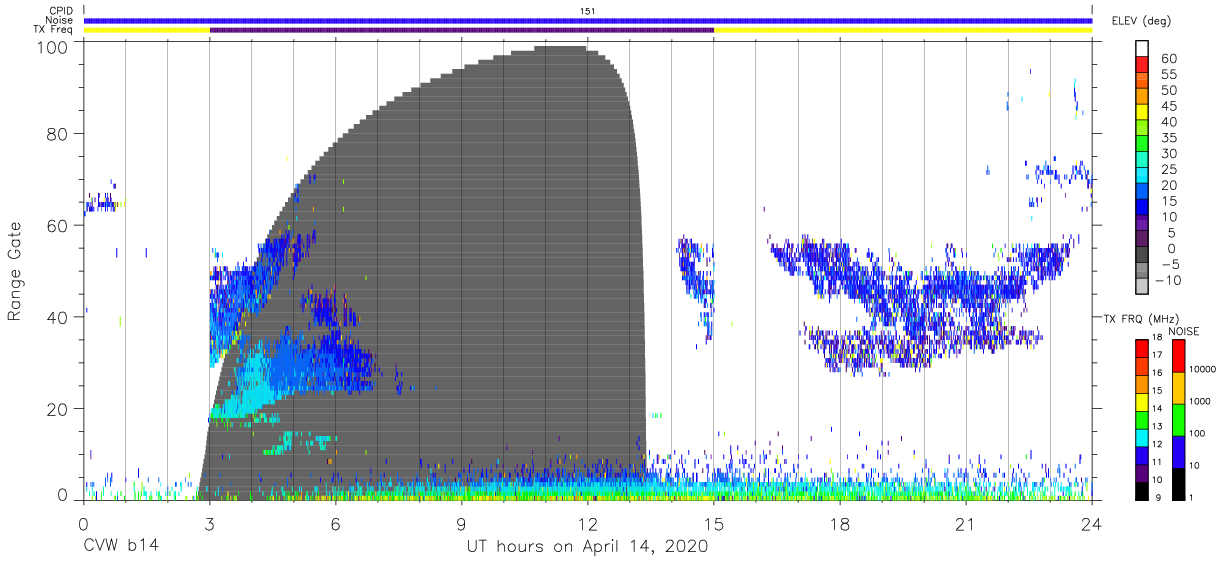Click the y-axis Range Gate tick "40"
1228x567 pixels.
58,317
